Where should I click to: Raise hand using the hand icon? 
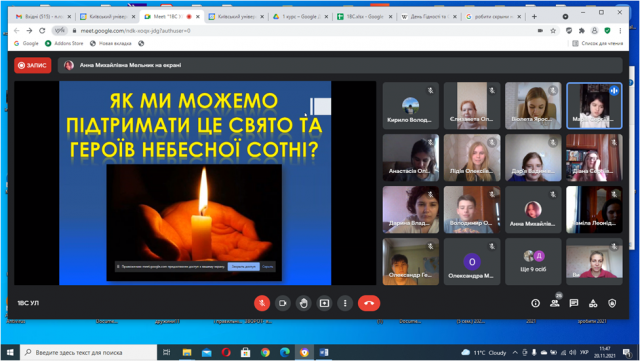click(x=303, y=303)
